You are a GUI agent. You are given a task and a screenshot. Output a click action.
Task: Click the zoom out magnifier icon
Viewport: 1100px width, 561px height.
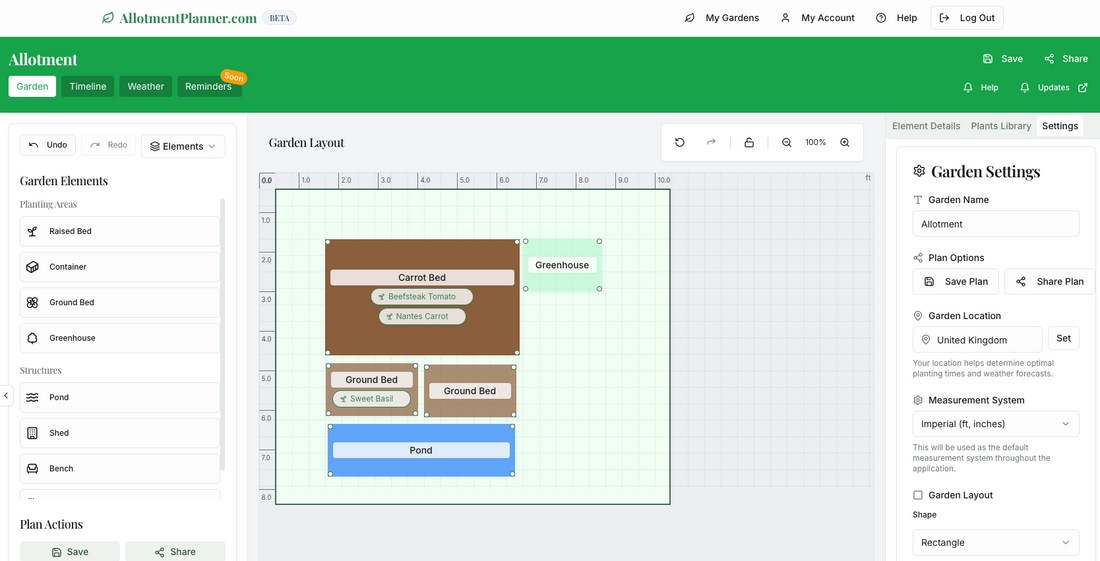click(787, 143)
